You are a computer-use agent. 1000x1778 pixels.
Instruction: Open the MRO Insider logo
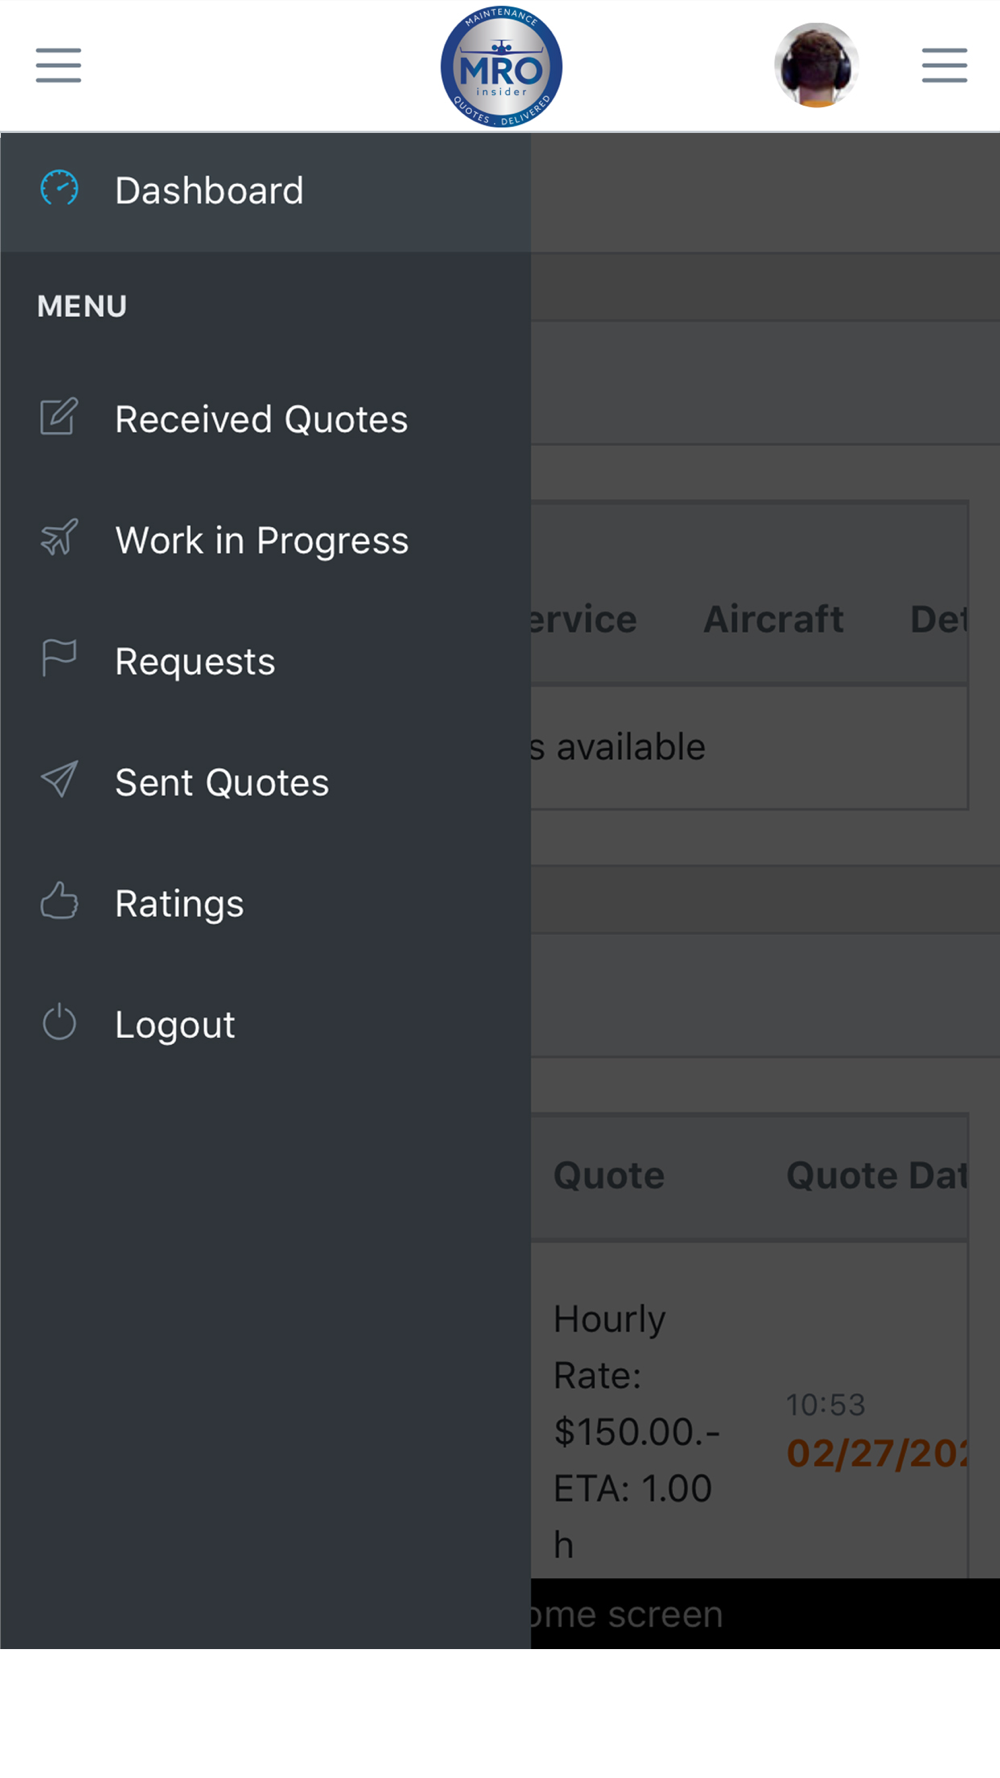[x=501, y=67]
